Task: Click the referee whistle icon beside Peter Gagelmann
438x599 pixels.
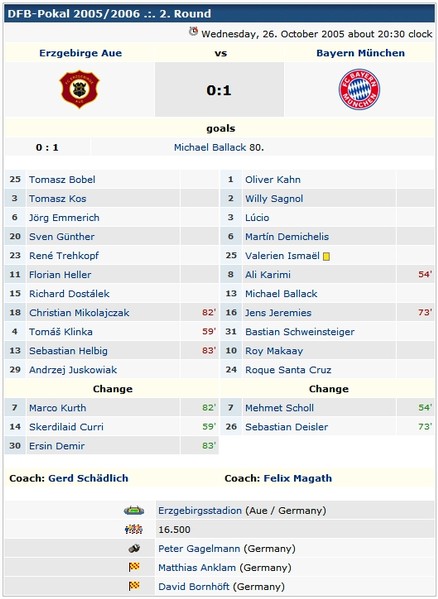Action: coord(134,549)
